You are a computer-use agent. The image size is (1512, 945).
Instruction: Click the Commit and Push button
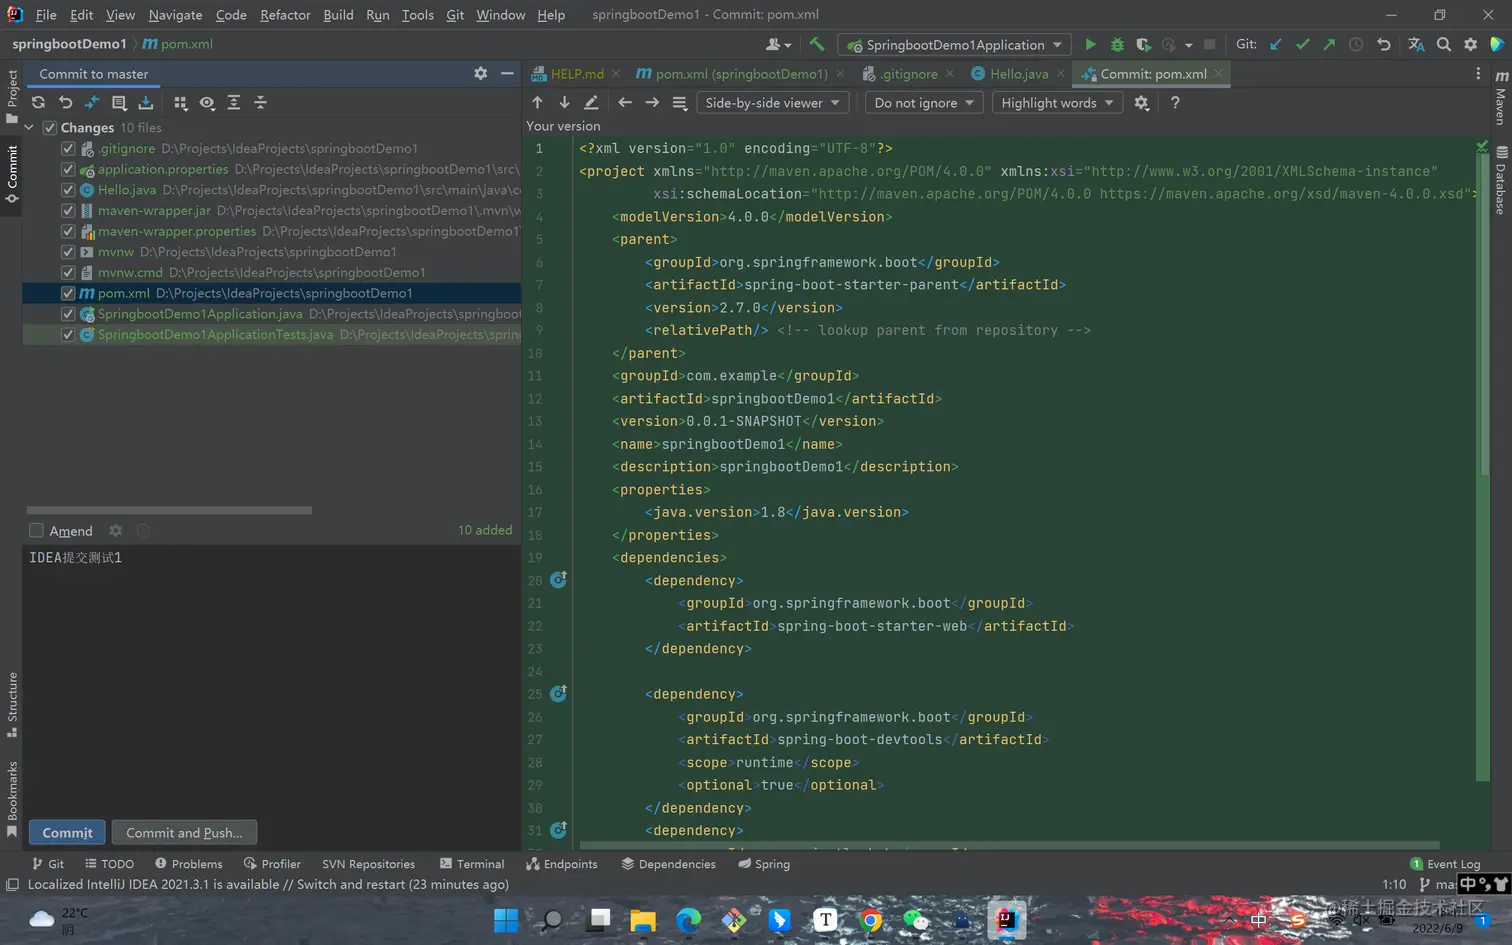point(184,833)
